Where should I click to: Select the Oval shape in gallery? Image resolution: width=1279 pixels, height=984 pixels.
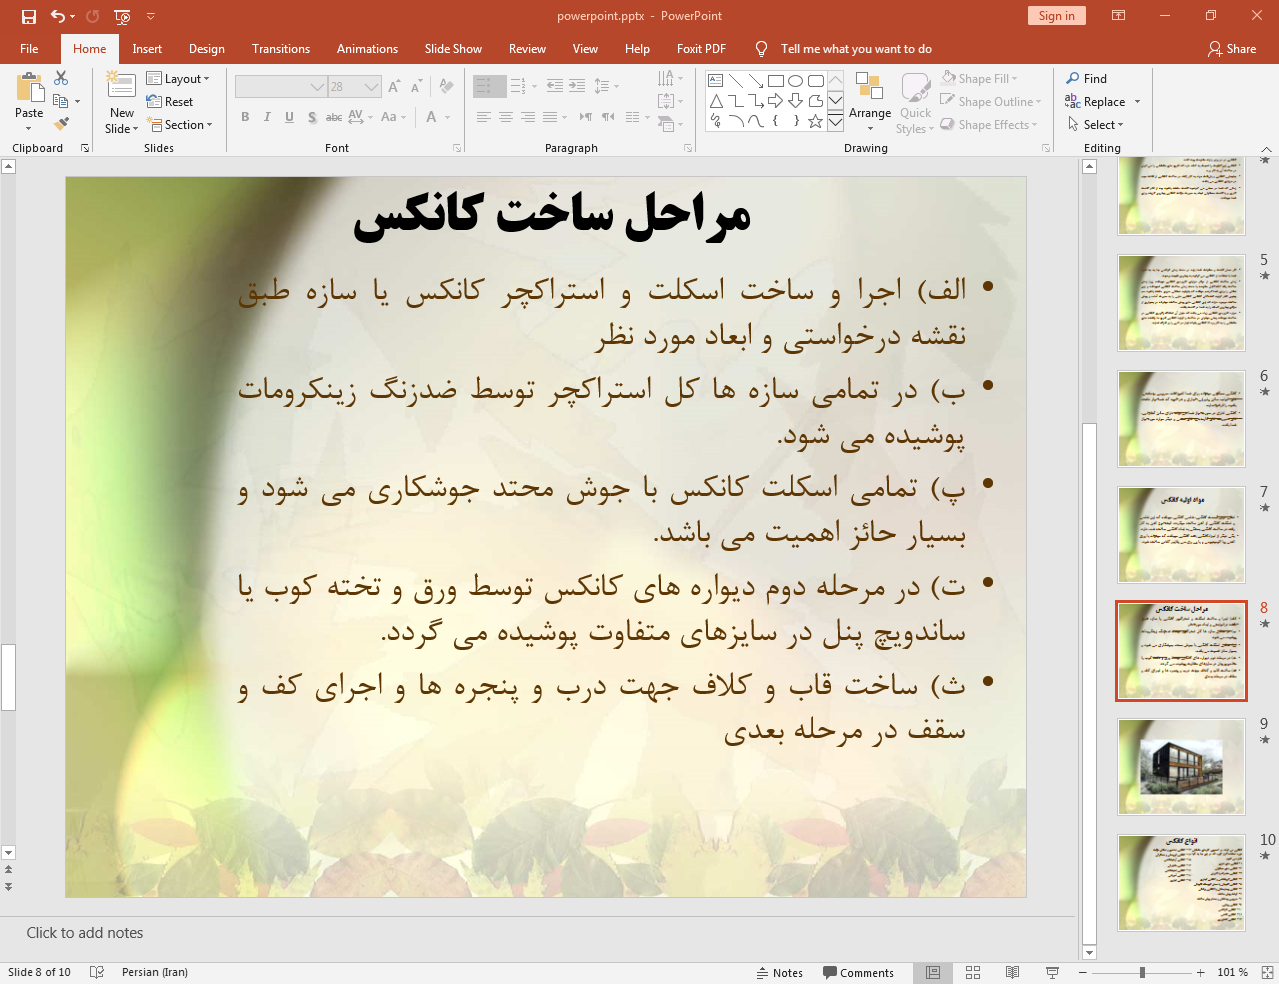pyautogui.click(x=796, y=81)
